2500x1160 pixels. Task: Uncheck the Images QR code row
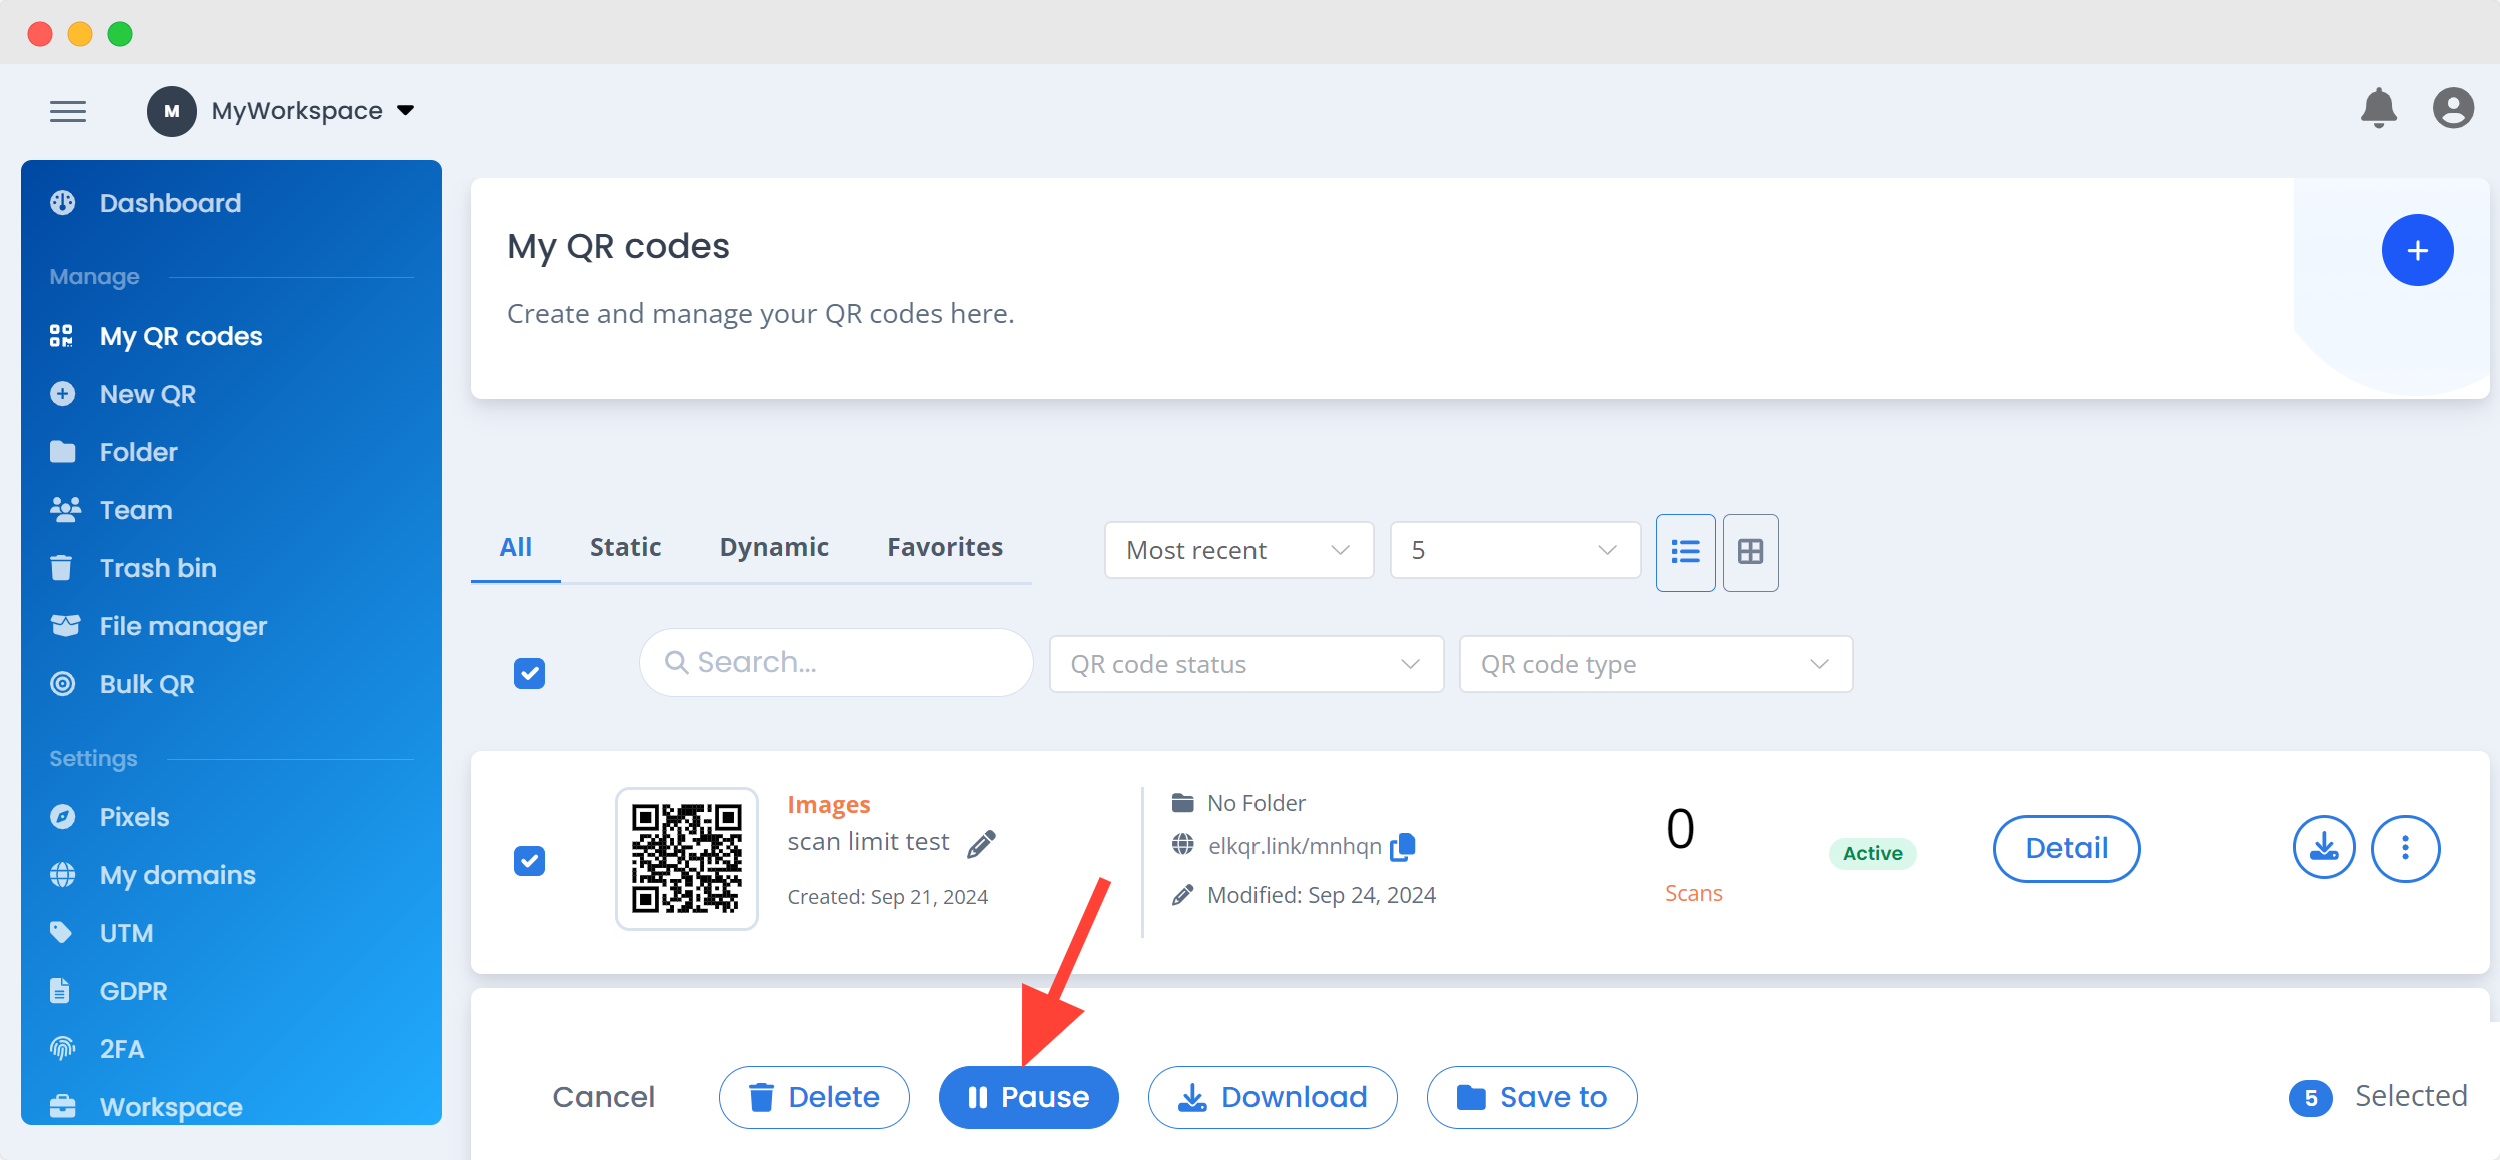[x=530, y=860]
